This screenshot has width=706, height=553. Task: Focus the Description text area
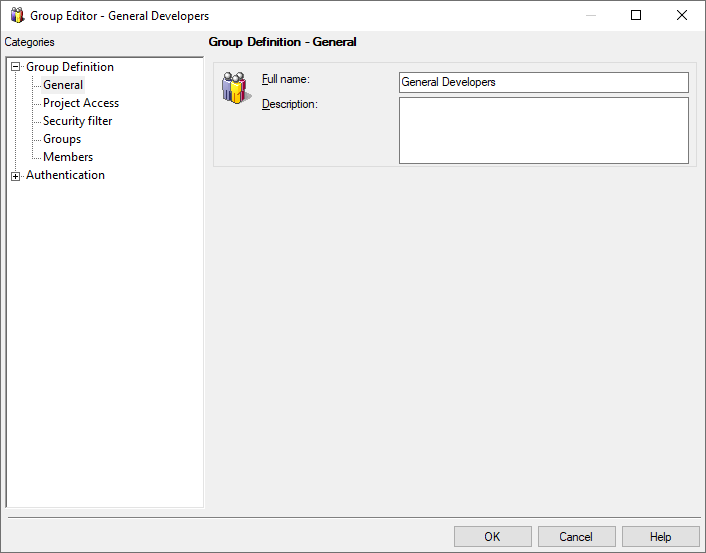pos(543,130)
